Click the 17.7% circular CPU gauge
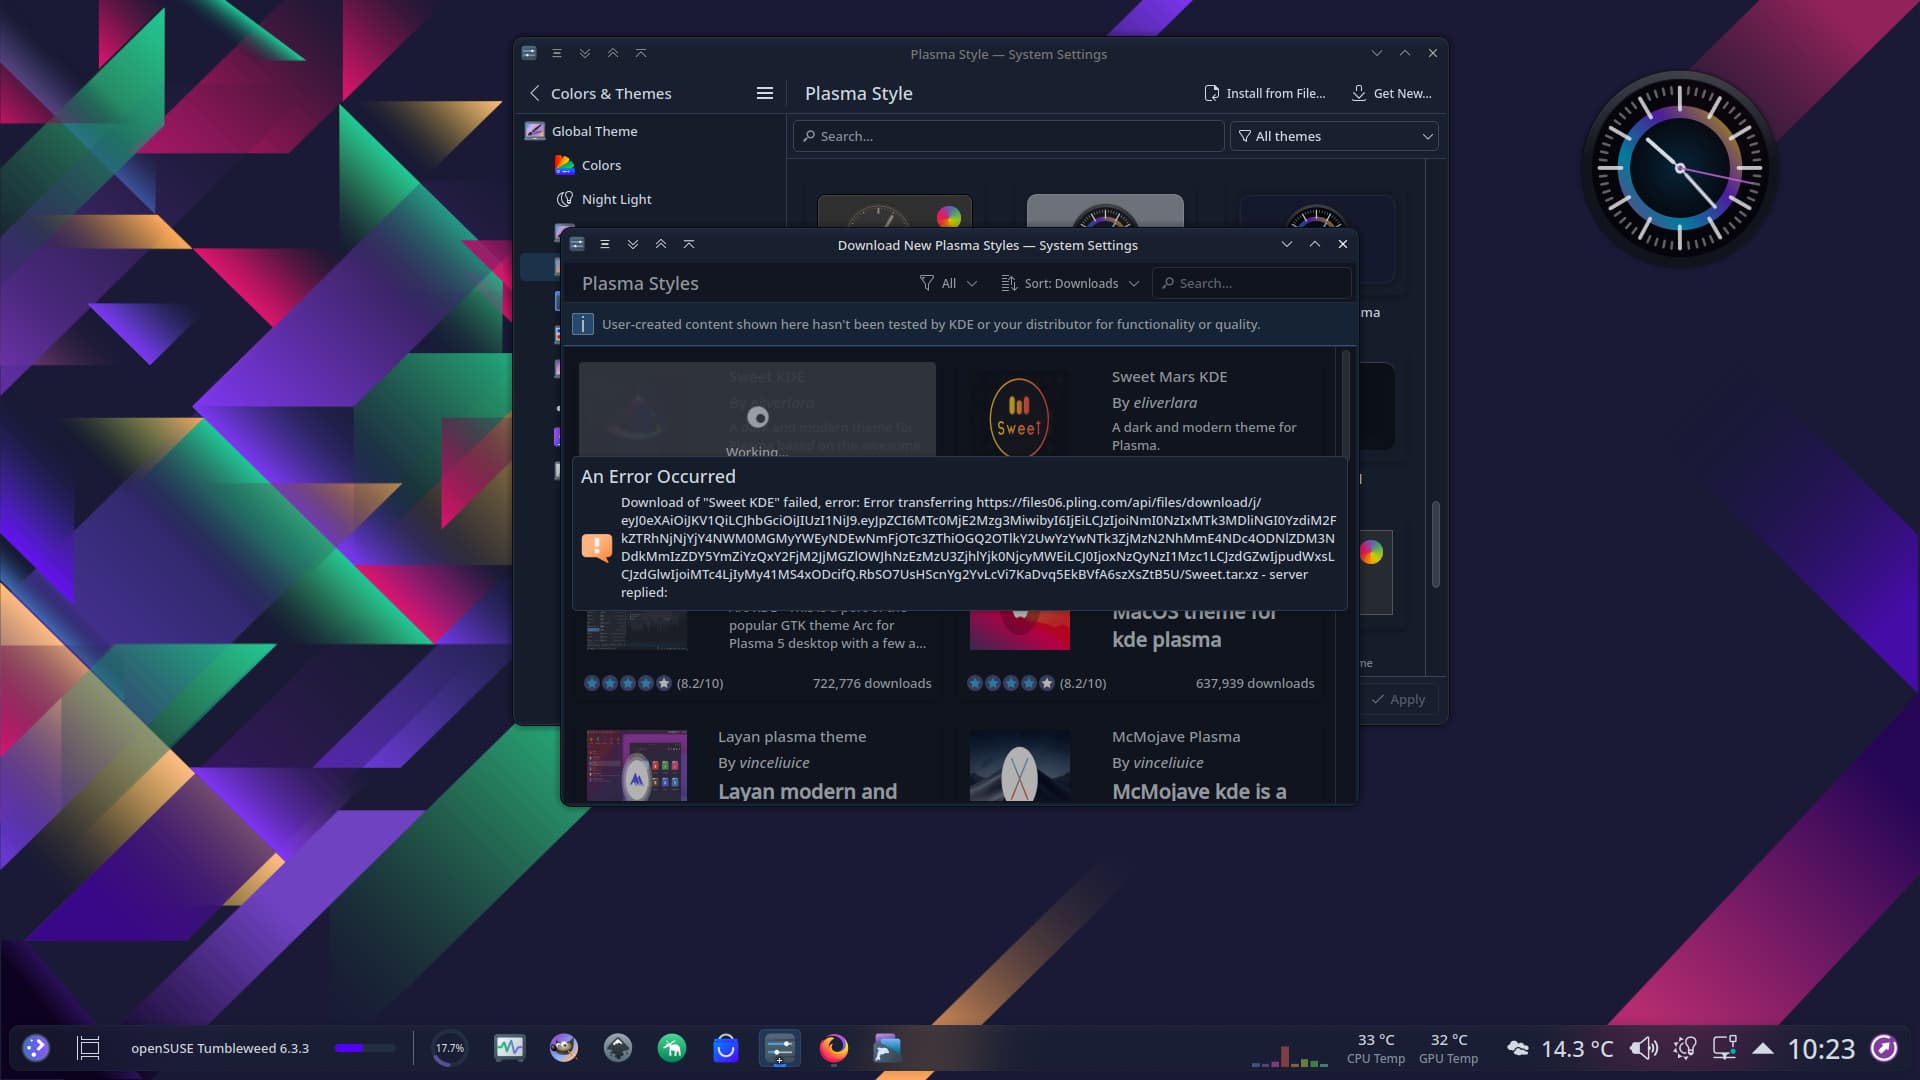Screen dimensions: 1920x1080 [x=450, y=1048]
